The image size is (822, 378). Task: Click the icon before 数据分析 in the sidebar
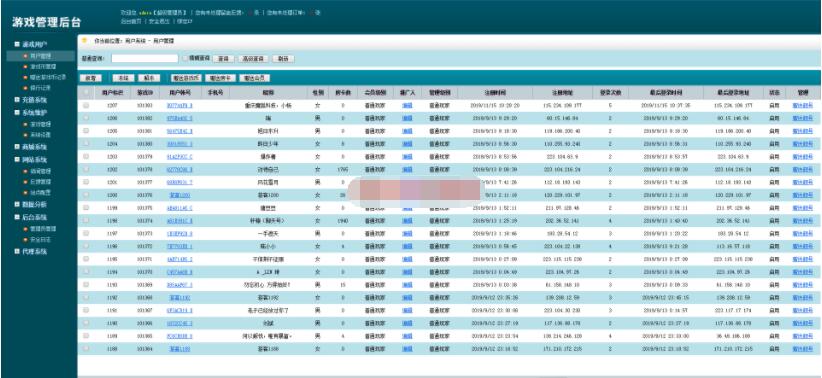pyautogui.click(x=17, y=204)
